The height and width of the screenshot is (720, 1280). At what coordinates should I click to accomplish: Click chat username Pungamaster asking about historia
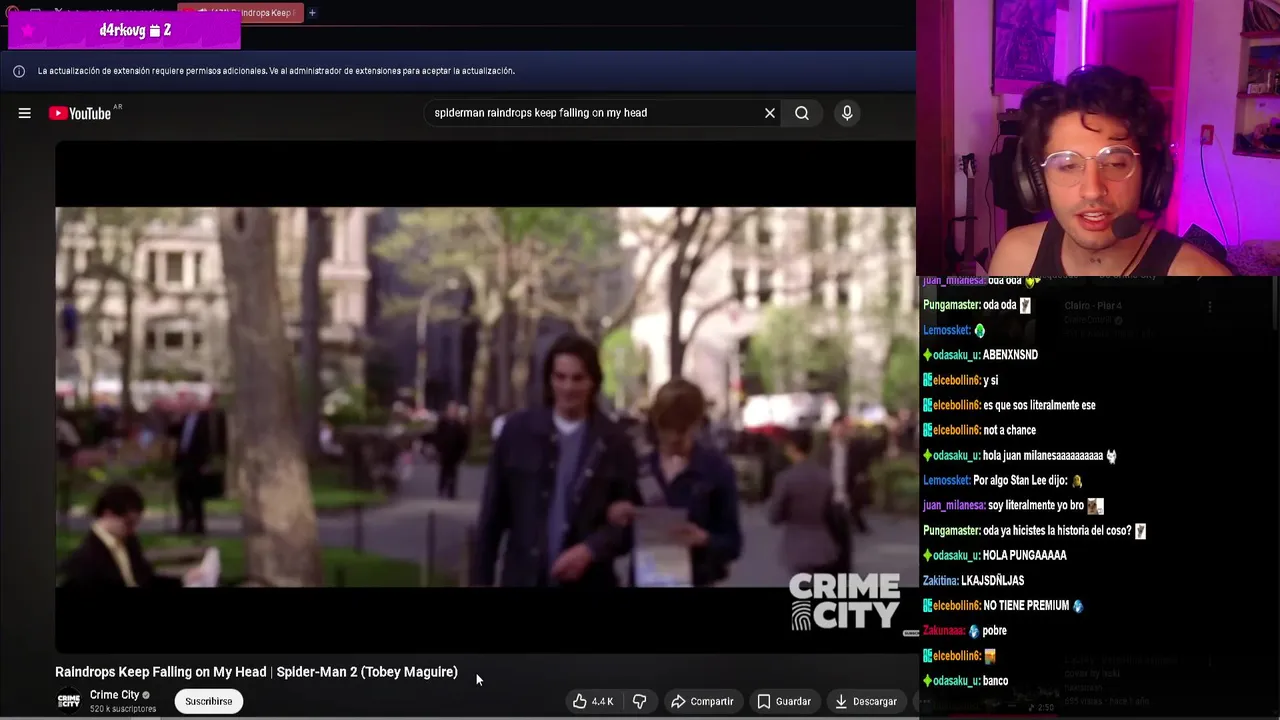click(951, 530)
